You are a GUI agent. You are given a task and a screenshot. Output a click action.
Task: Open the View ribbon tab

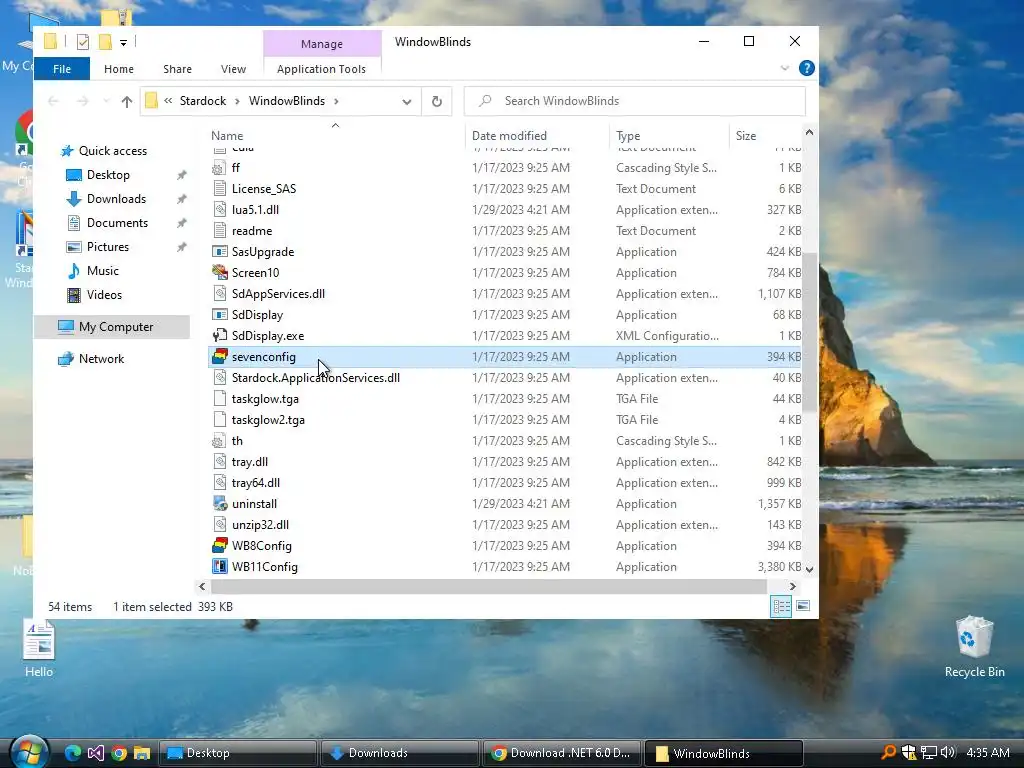tap(233, 69)
